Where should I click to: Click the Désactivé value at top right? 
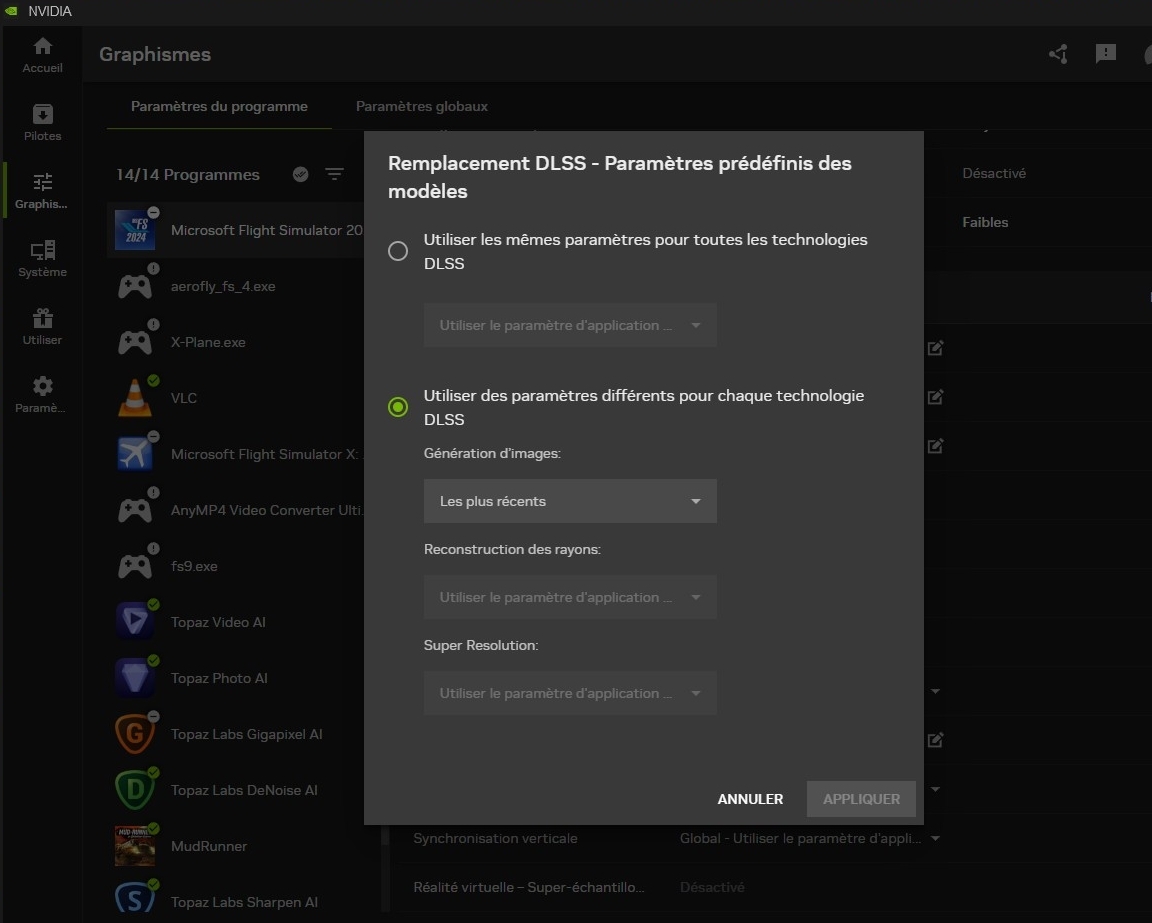pyautogui.click(x=994, y=173)
